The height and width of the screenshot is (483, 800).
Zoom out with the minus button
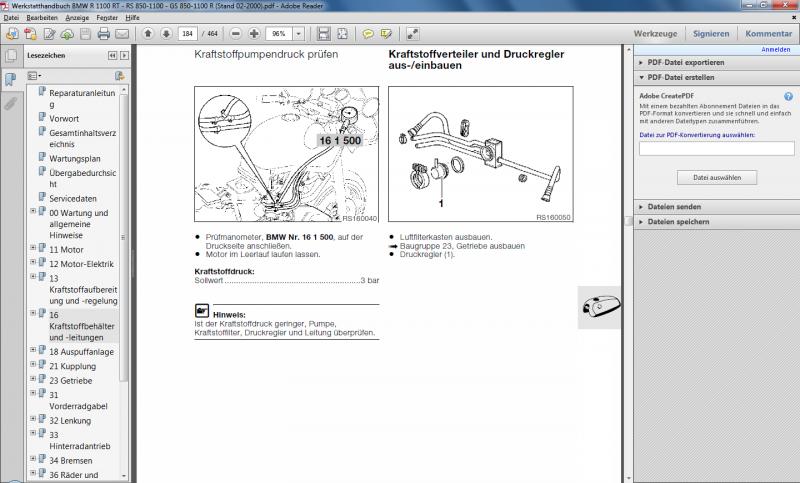pyautogui.click(x=235, y=33)
